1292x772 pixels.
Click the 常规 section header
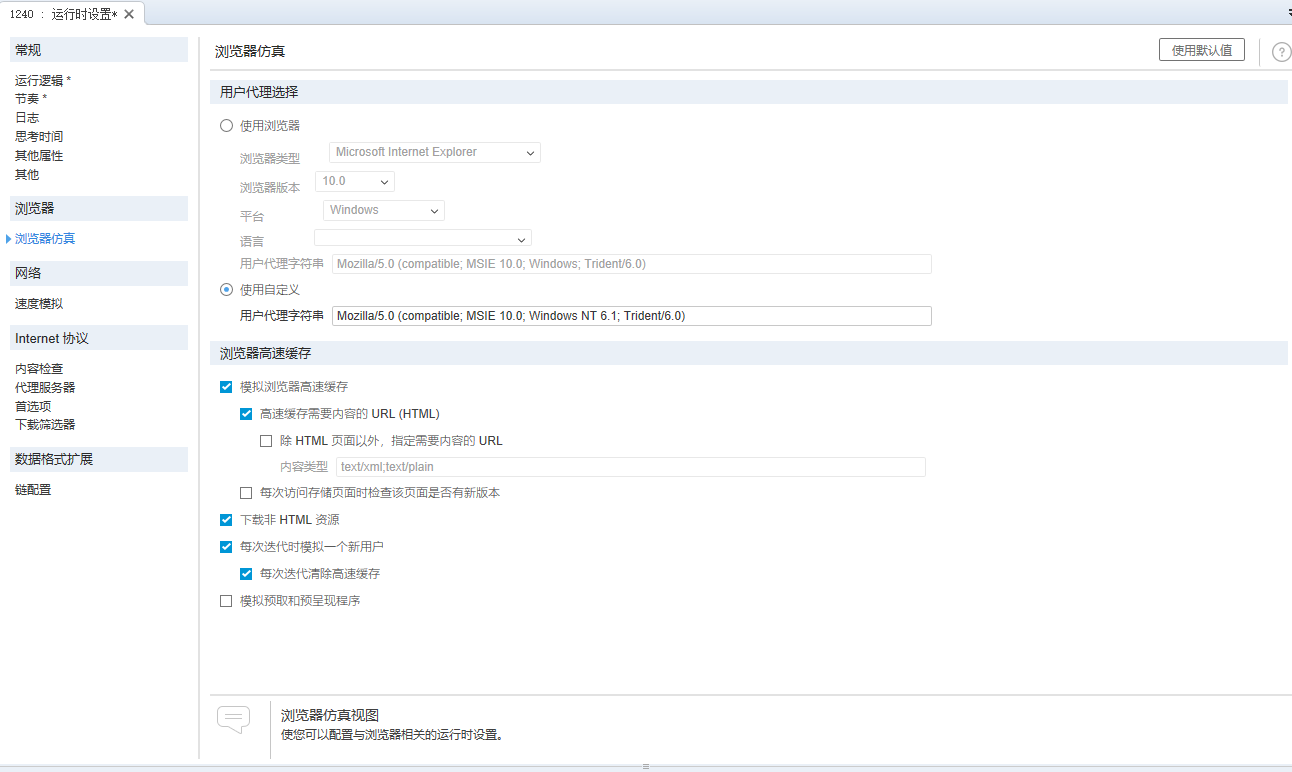point(98,50)
